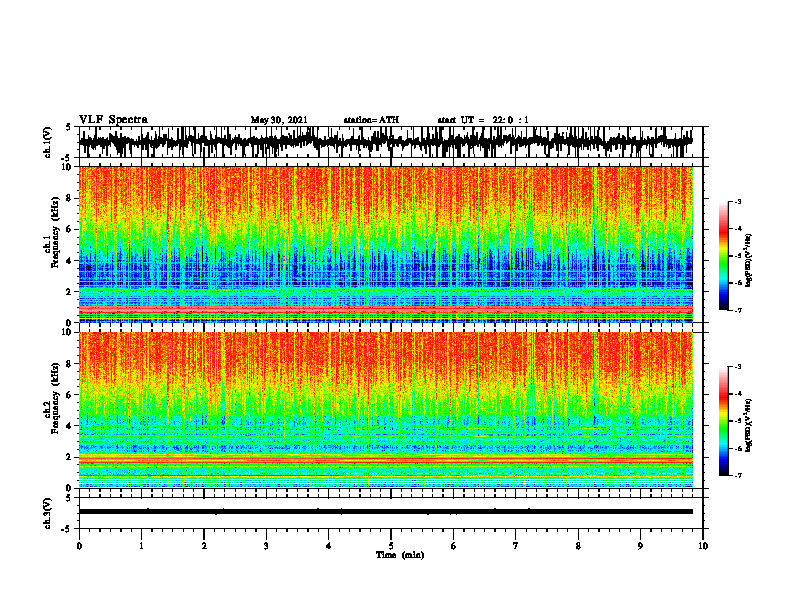Click the time axis tick label "7"
This screenshot has height=612, width=792.
point(516,546)
